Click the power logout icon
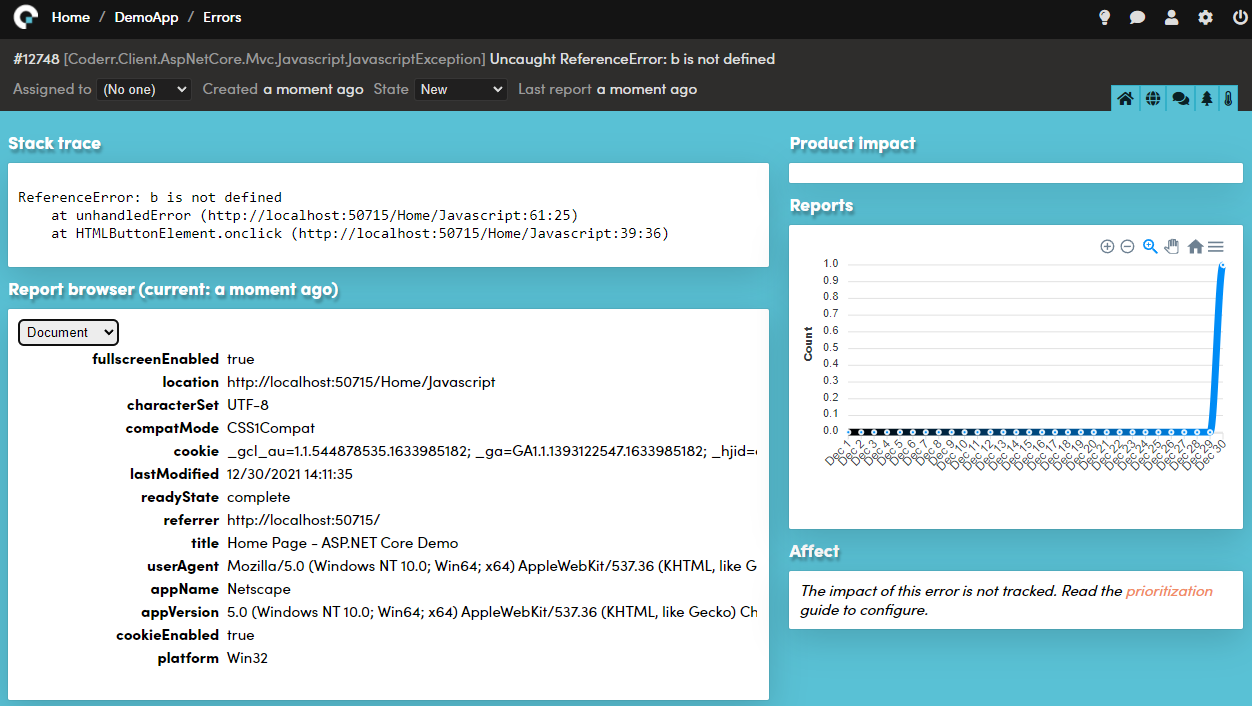 [1240, 17]
